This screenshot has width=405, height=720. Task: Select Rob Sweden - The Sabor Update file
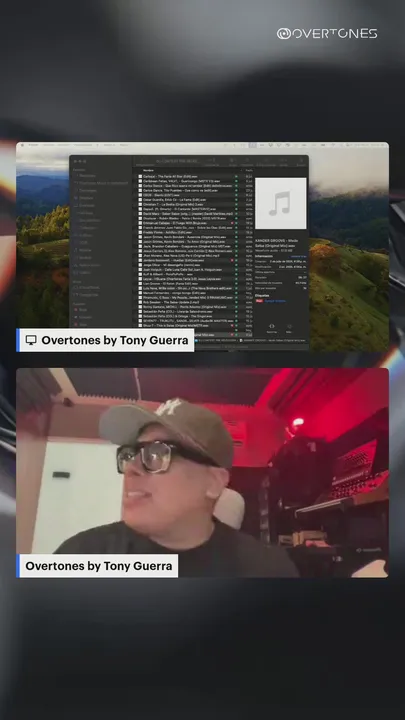coord(195,302)
